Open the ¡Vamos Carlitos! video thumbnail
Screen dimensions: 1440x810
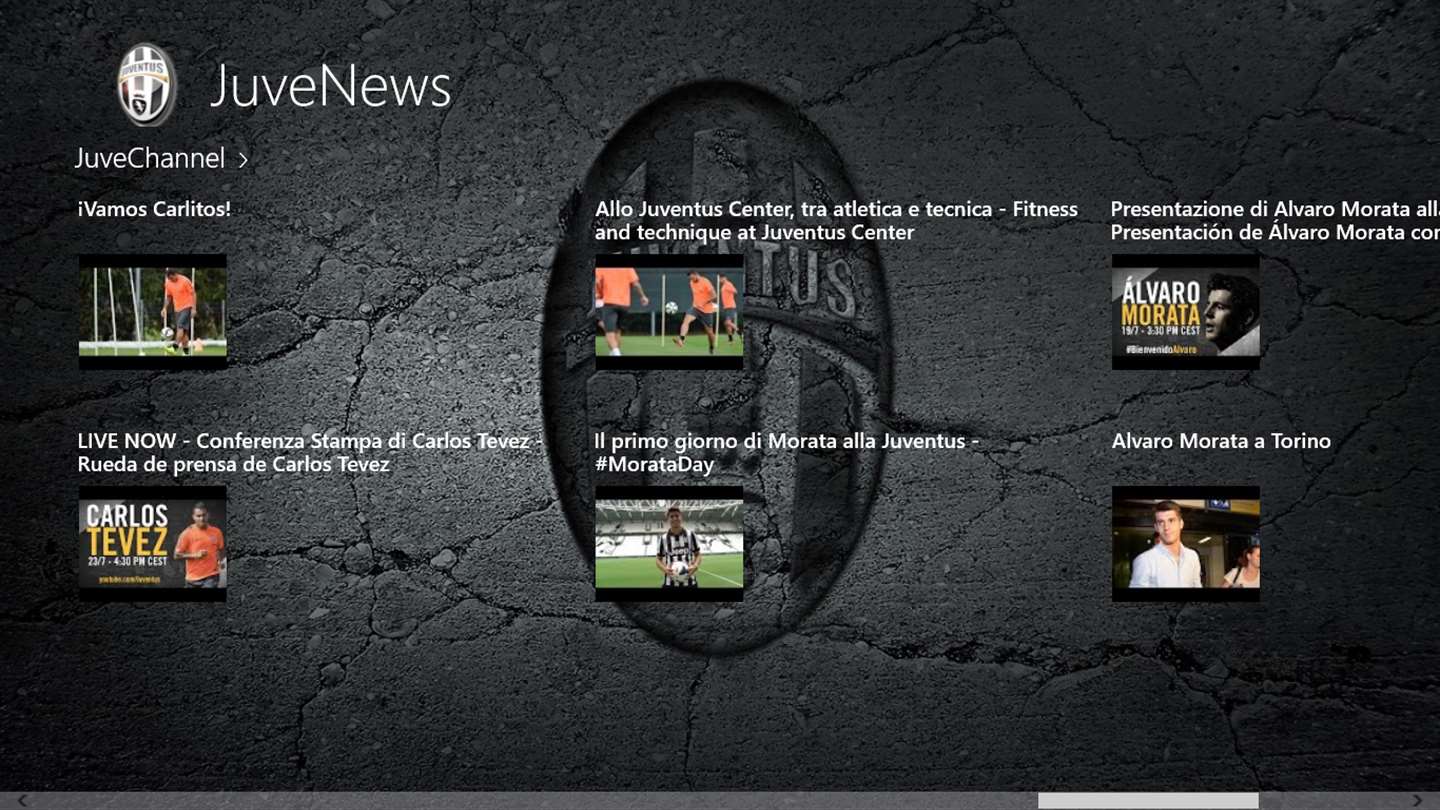153,312
